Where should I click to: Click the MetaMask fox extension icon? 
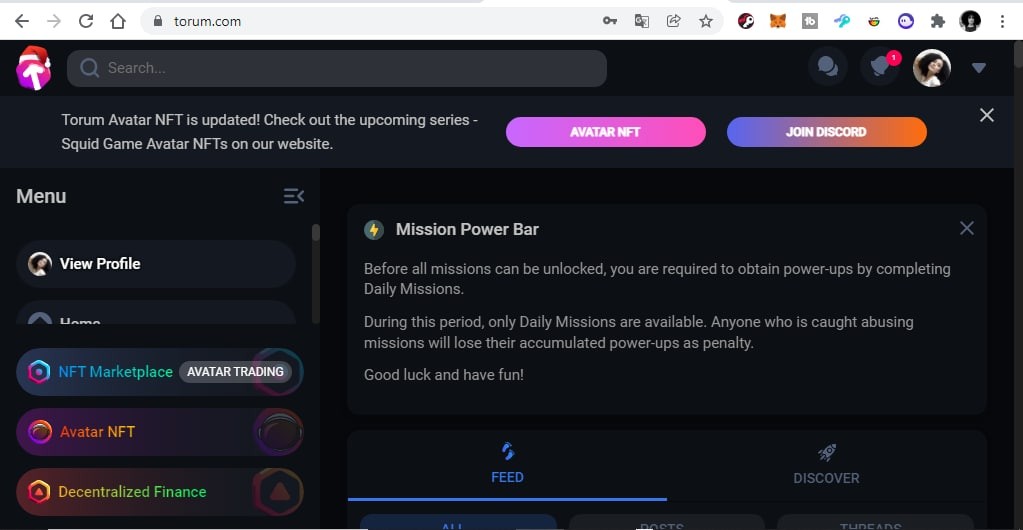pos(778,21)
